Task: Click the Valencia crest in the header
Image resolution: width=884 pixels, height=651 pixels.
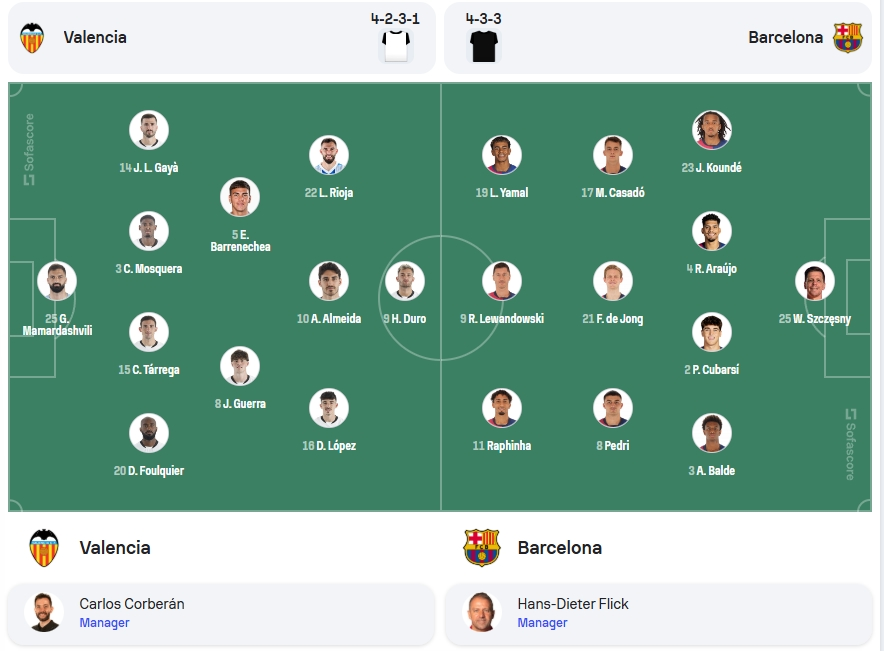Action: point(32,38)
